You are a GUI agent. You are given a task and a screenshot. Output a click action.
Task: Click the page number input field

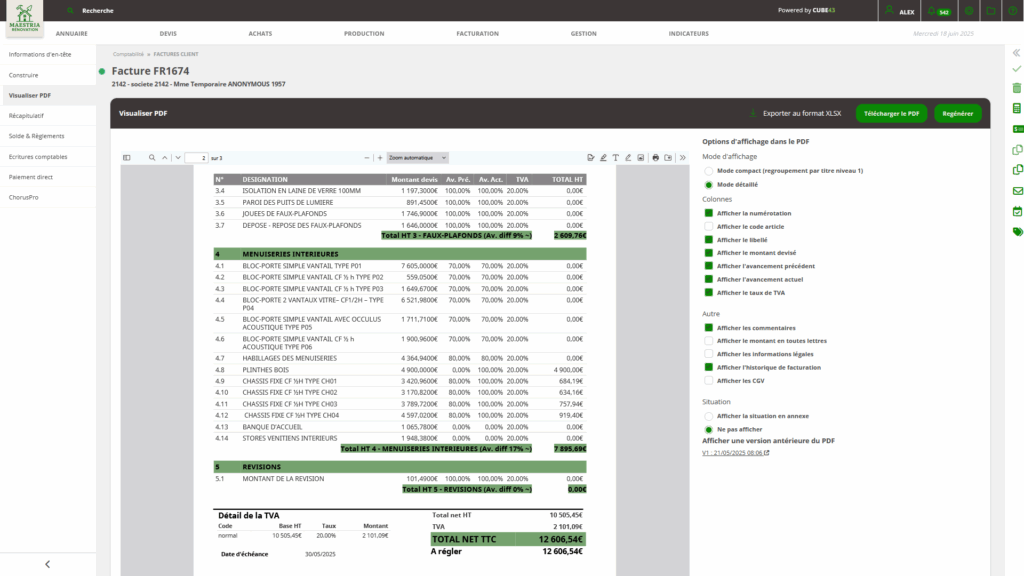[x=196, y=158]
